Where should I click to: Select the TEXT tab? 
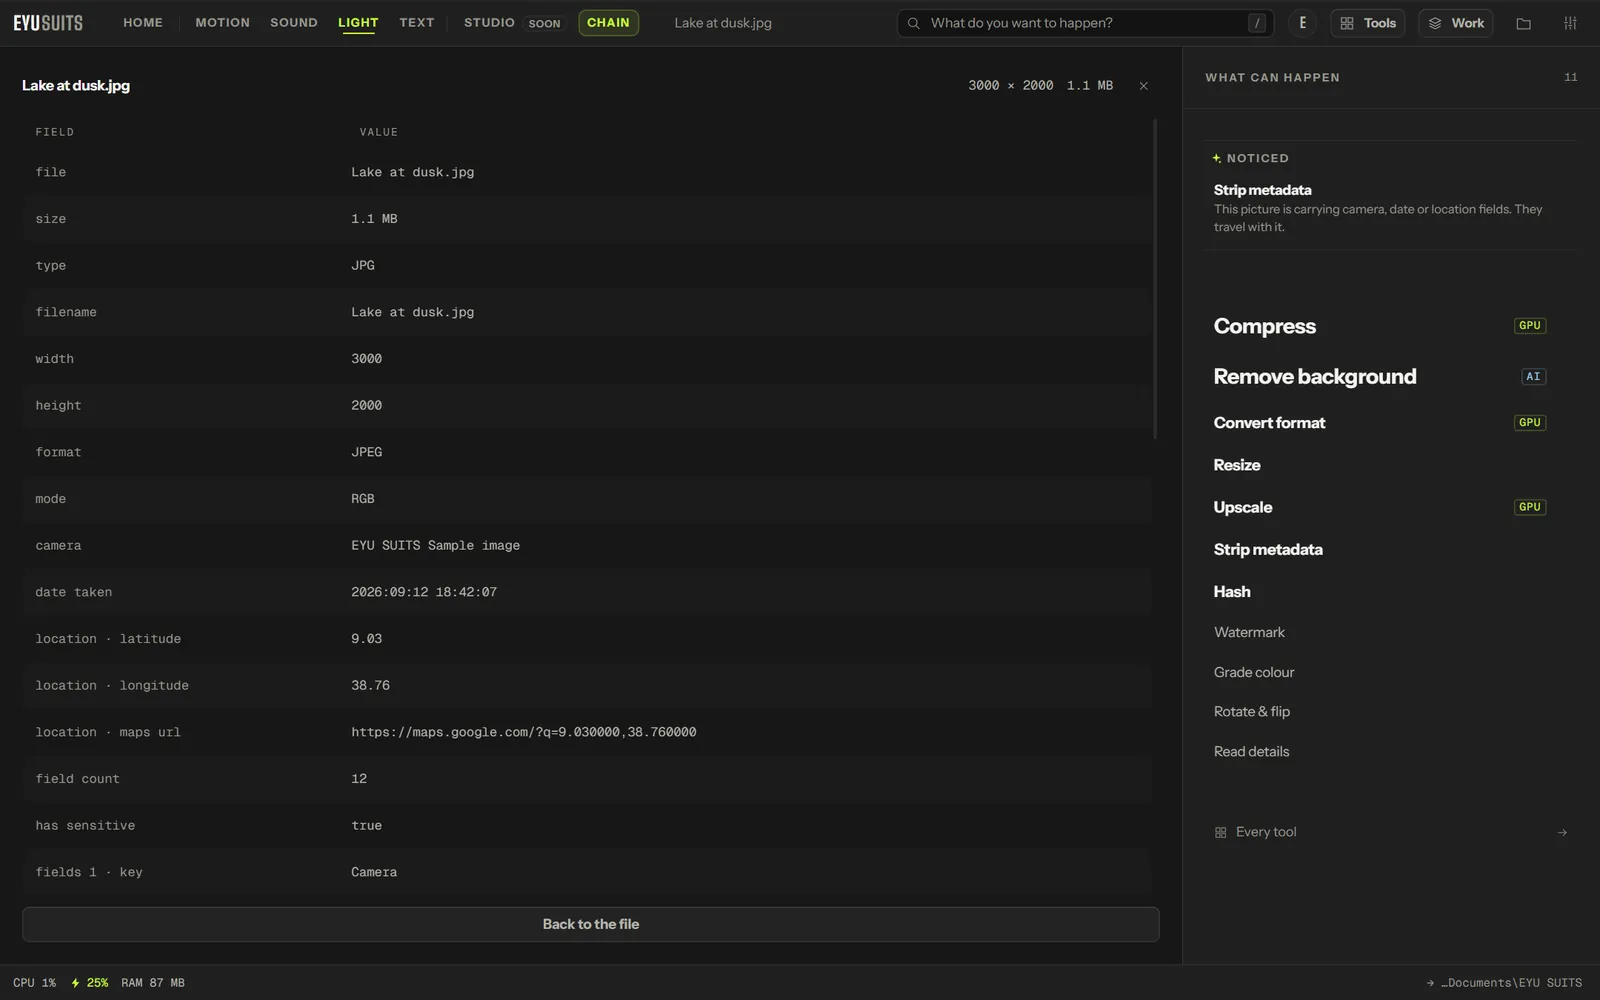pyautogui.click(x=417, y=23)
